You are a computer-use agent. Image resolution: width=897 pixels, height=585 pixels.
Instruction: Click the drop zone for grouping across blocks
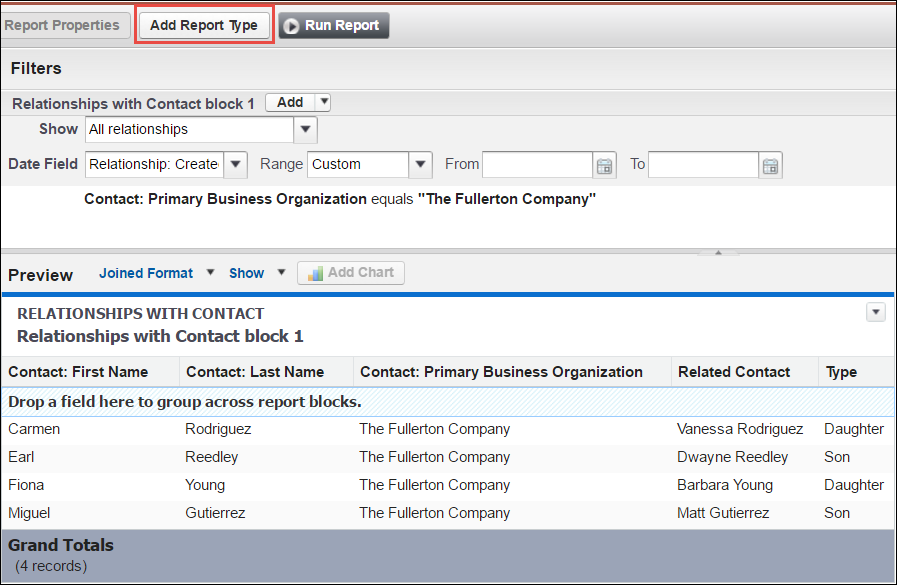click(x=448, y=402)
